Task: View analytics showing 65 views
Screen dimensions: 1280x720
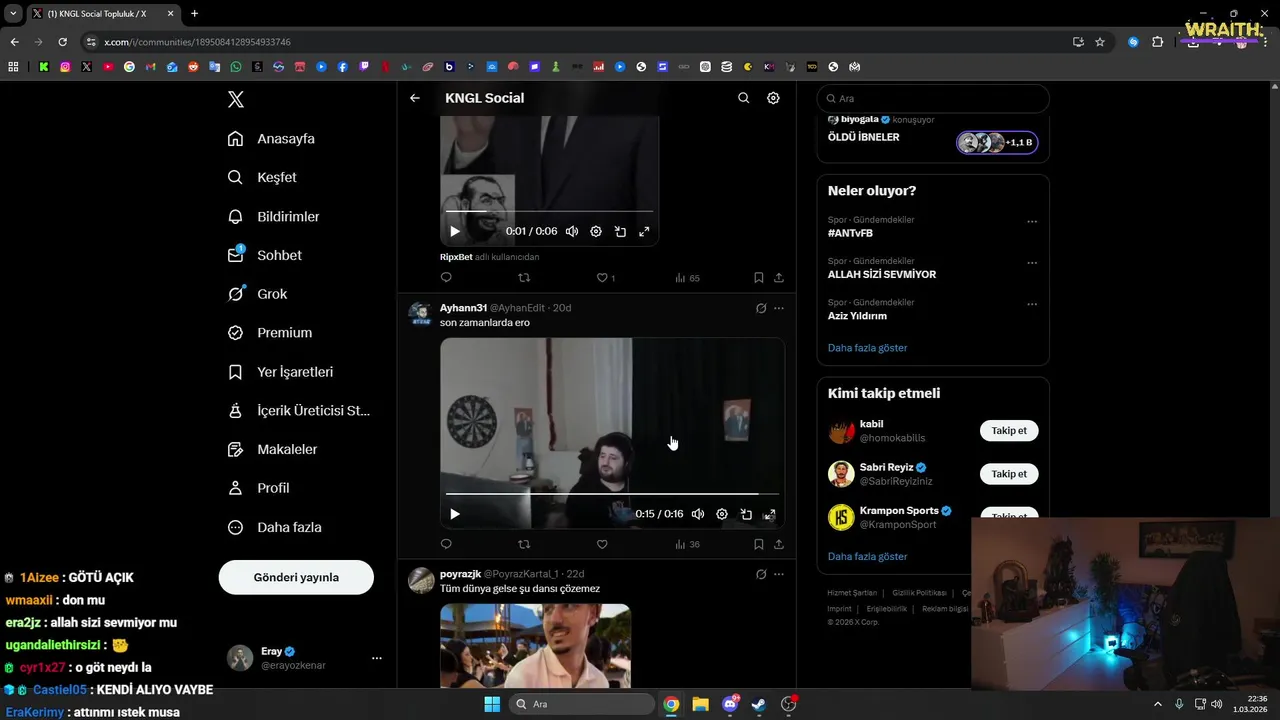Action: 688,277
